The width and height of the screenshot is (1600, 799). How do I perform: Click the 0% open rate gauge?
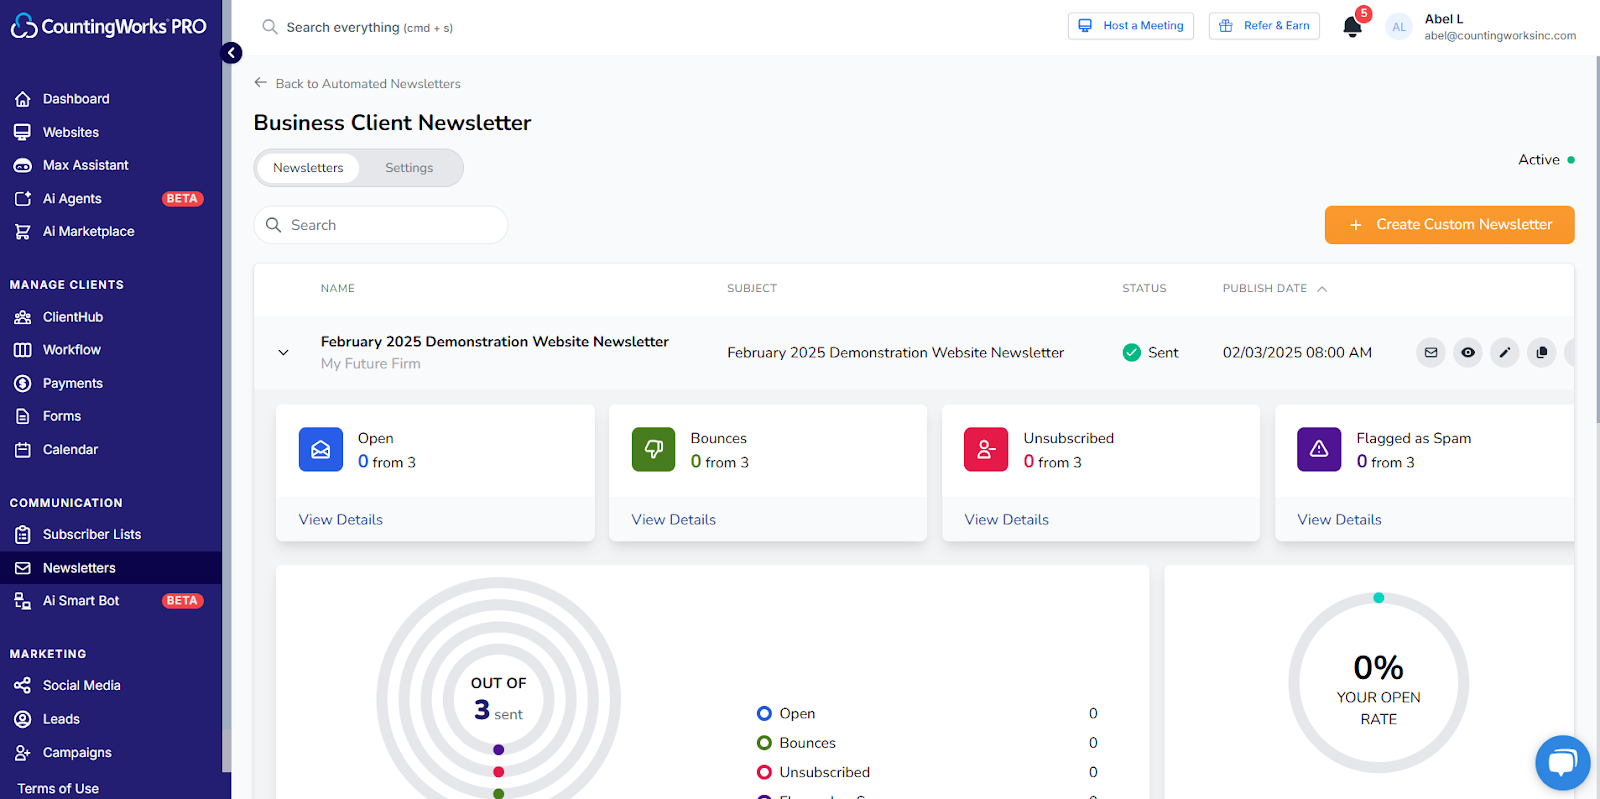[1379, 684]
